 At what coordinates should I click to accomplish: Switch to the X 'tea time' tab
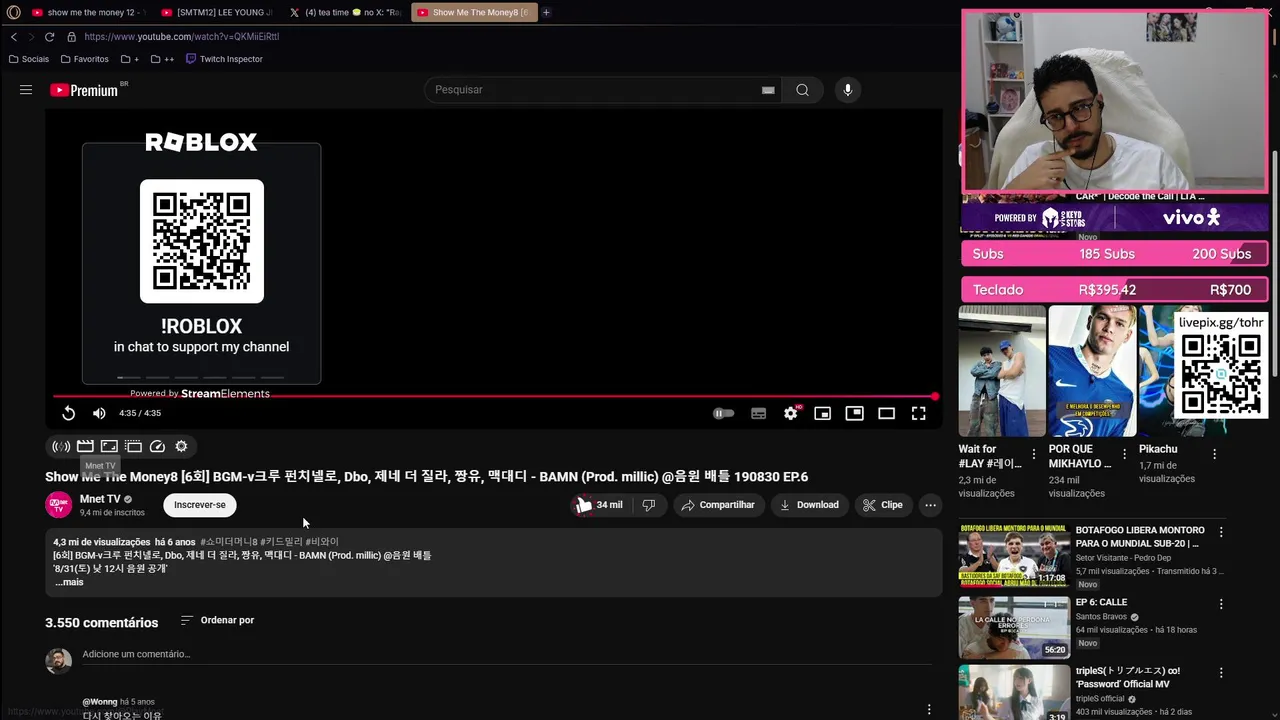(x=345, y=12)
